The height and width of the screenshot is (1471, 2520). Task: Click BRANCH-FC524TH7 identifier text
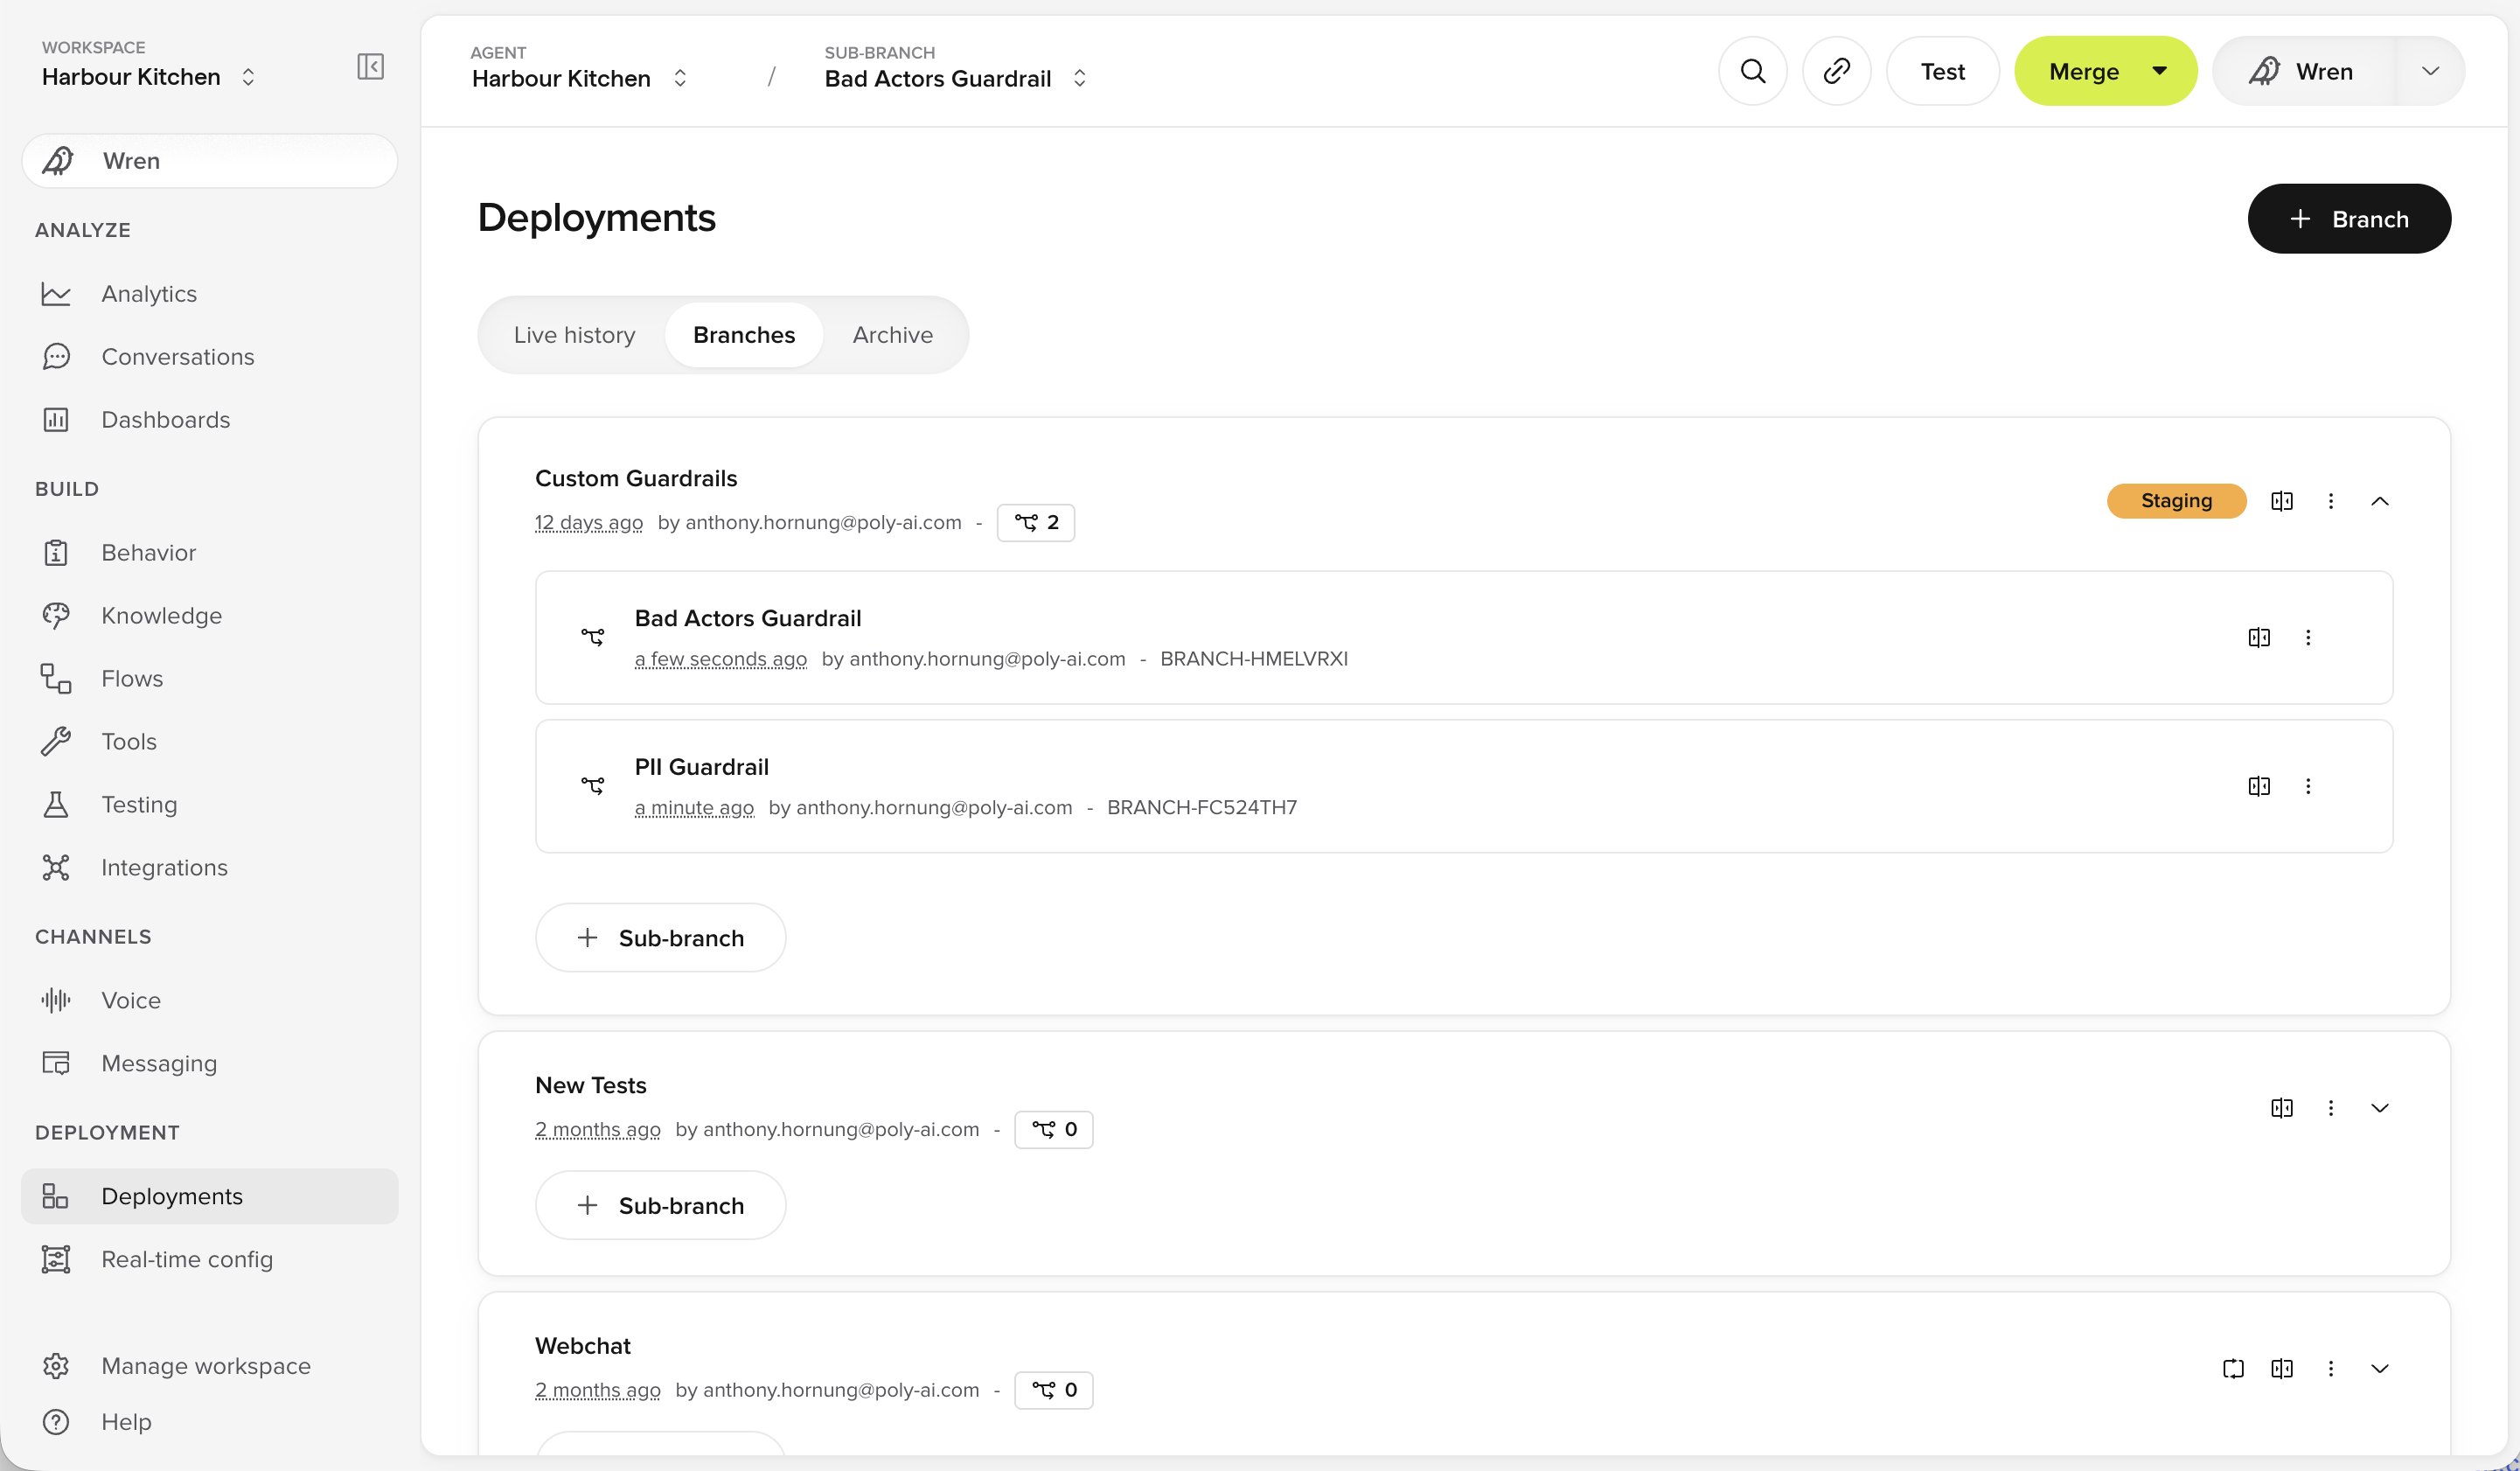[x=1201, y=808]
